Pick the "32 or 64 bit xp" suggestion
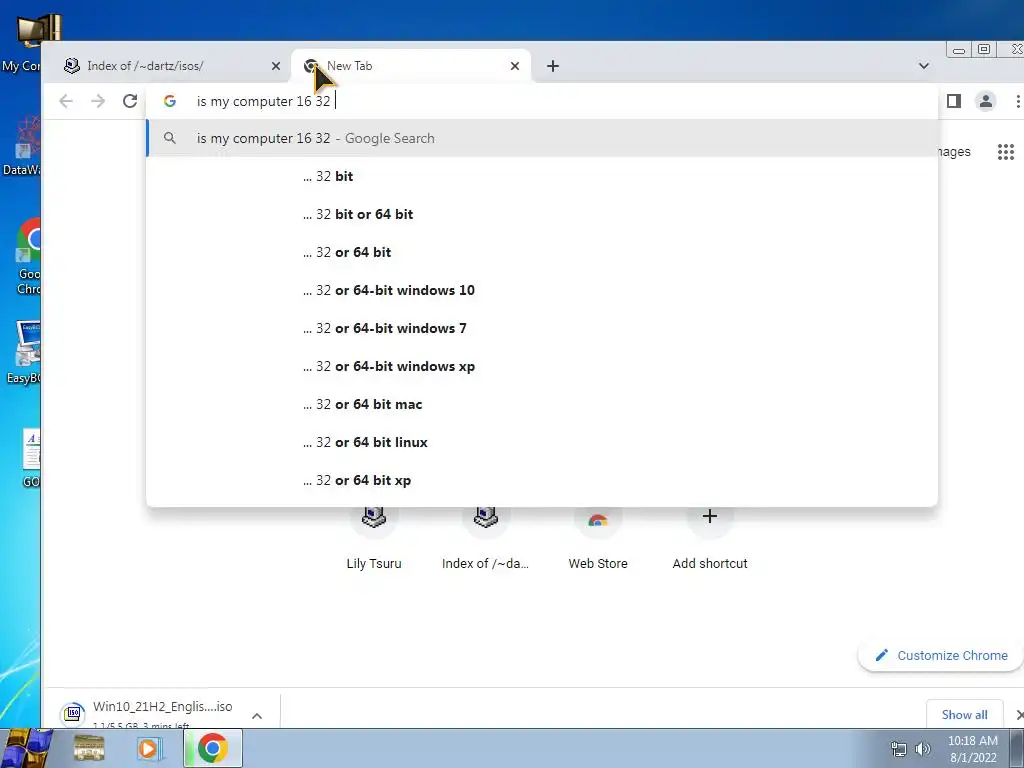Screen dimensions: 1024x768 (x=542, y=480)
